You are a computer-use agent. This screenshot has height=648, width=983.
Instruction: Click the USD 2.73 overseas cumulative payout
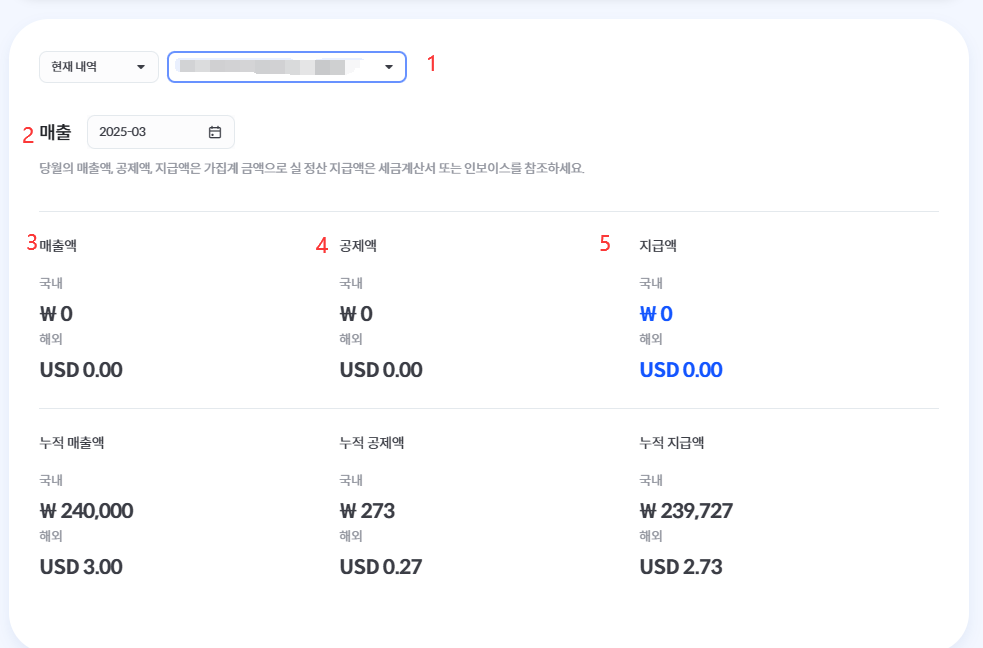[x=681, y=567]
